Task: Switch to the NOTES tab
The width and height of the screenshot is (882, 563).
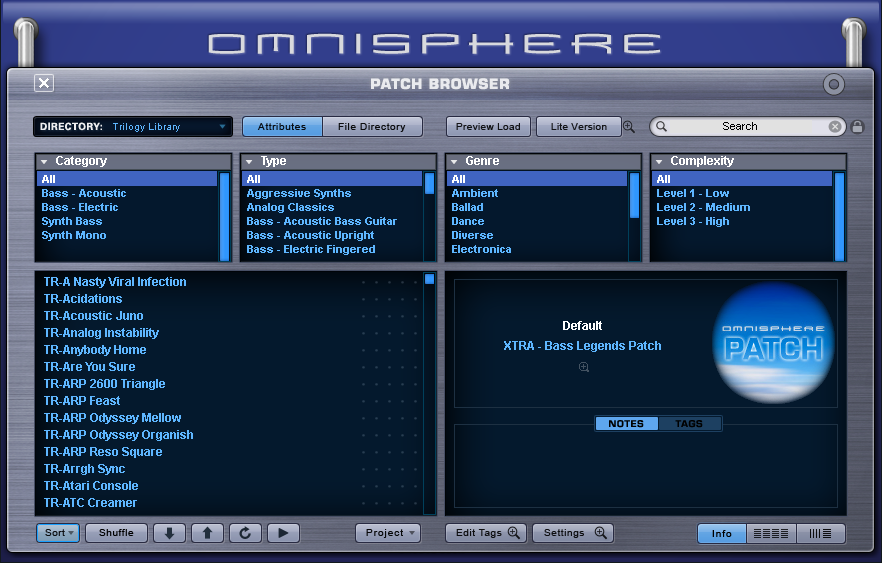Action: tap(626, 424)
